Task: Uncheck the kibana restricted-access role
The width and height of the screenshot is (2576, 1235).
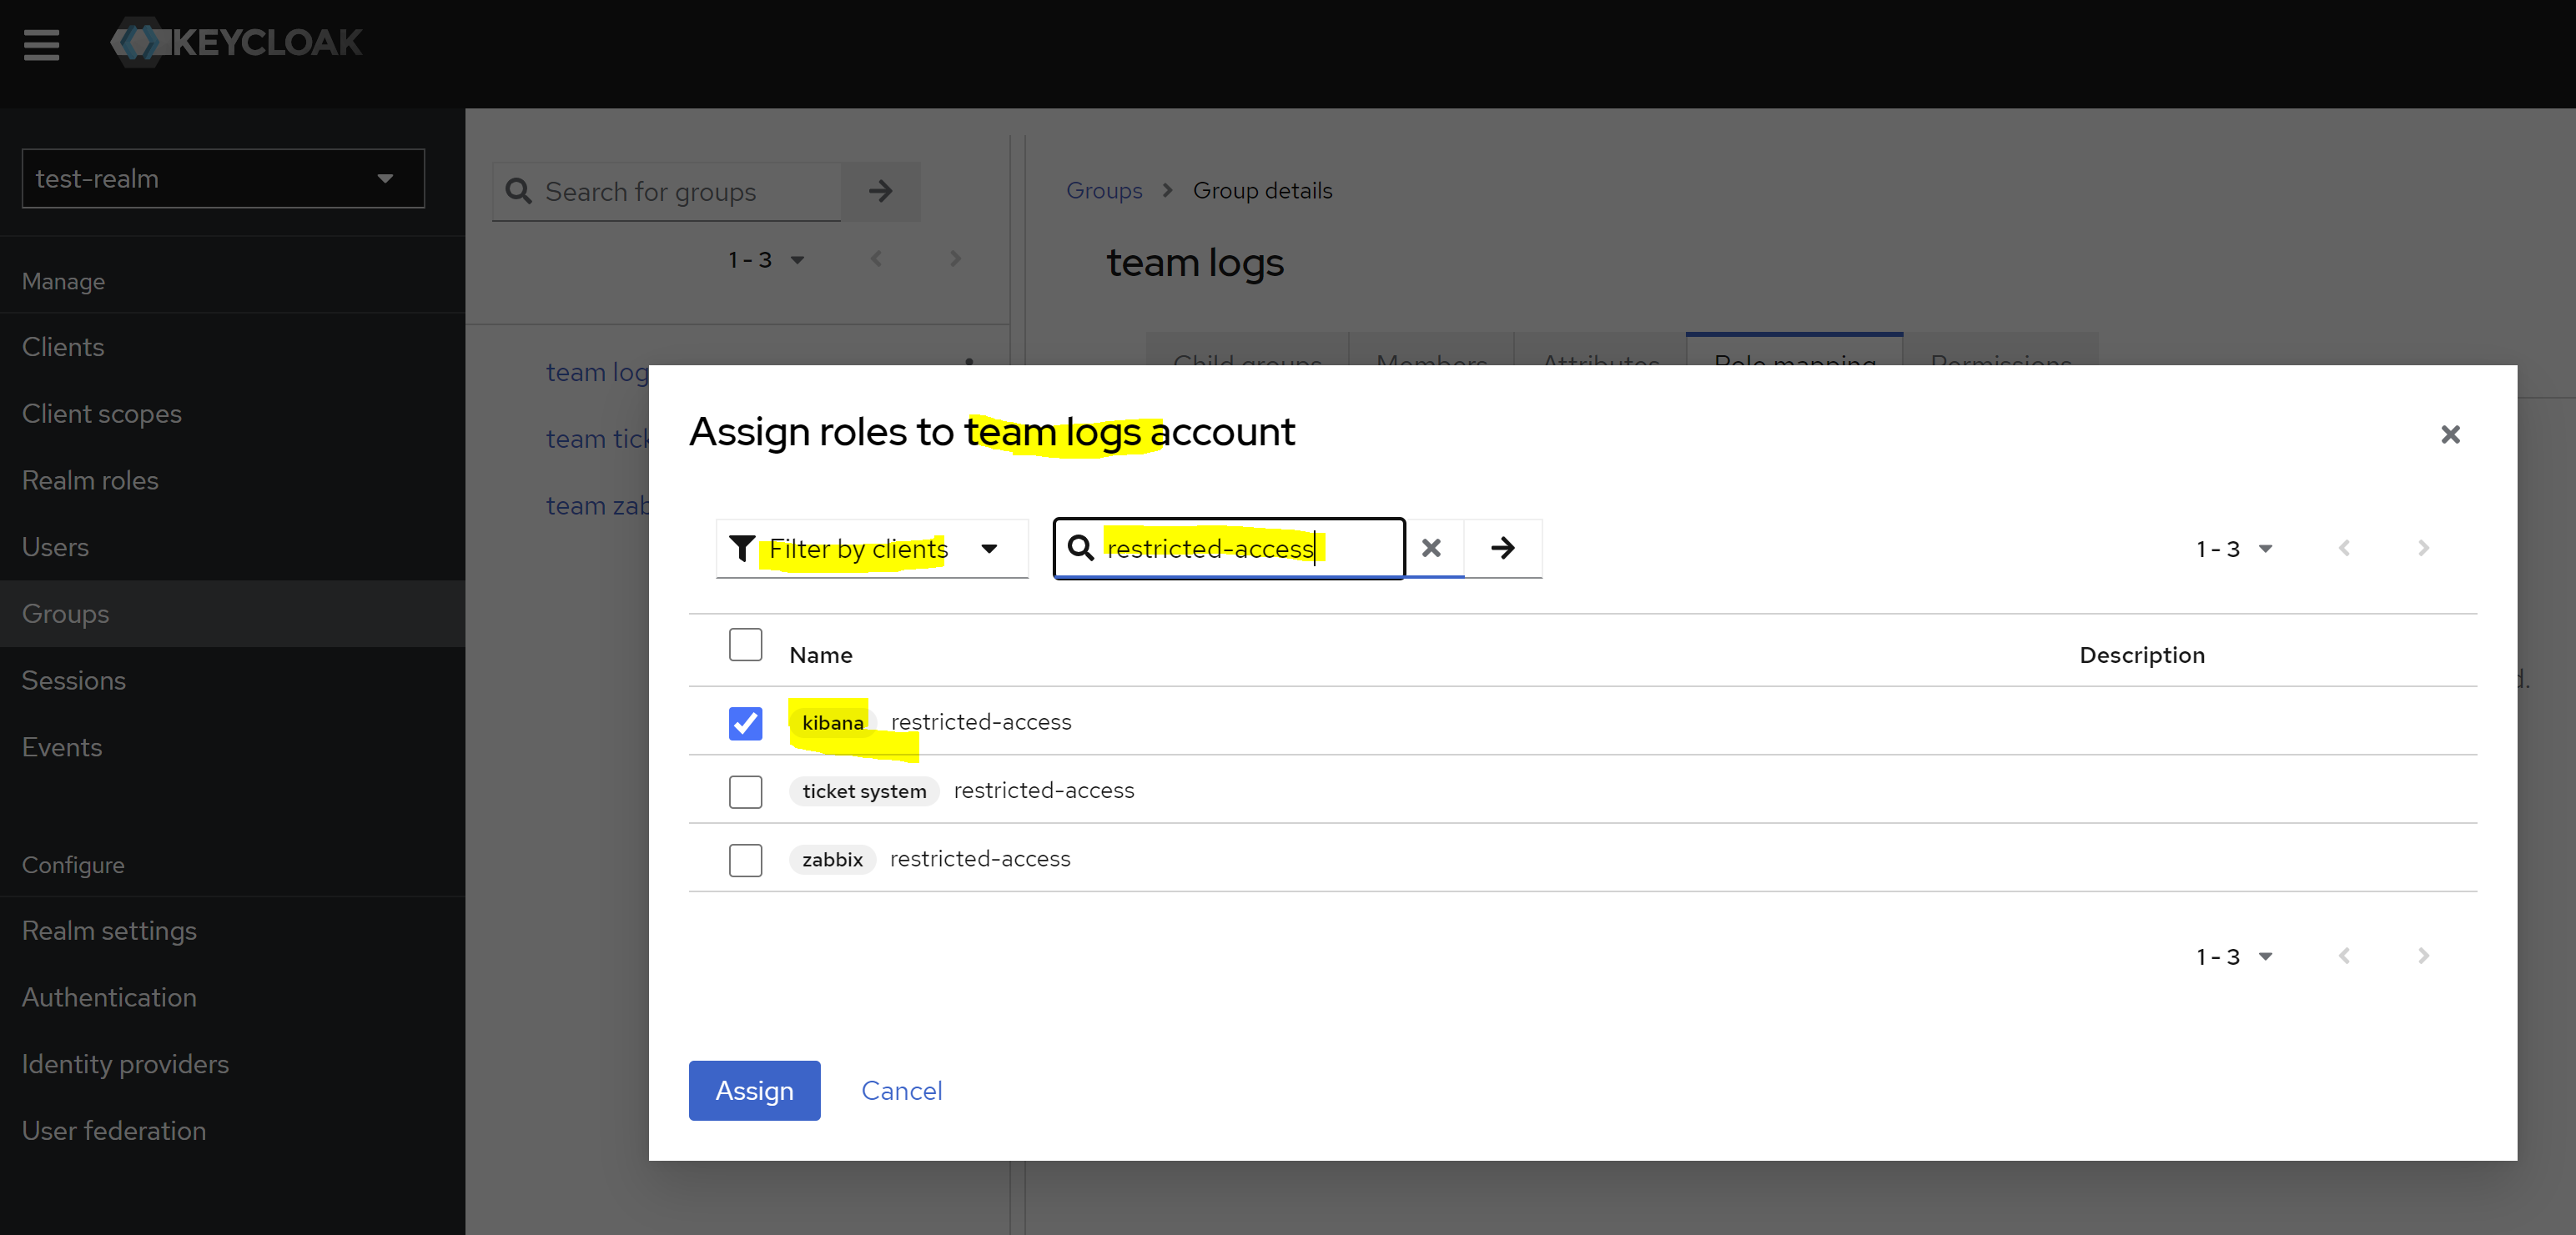Action: click(745, 722)
